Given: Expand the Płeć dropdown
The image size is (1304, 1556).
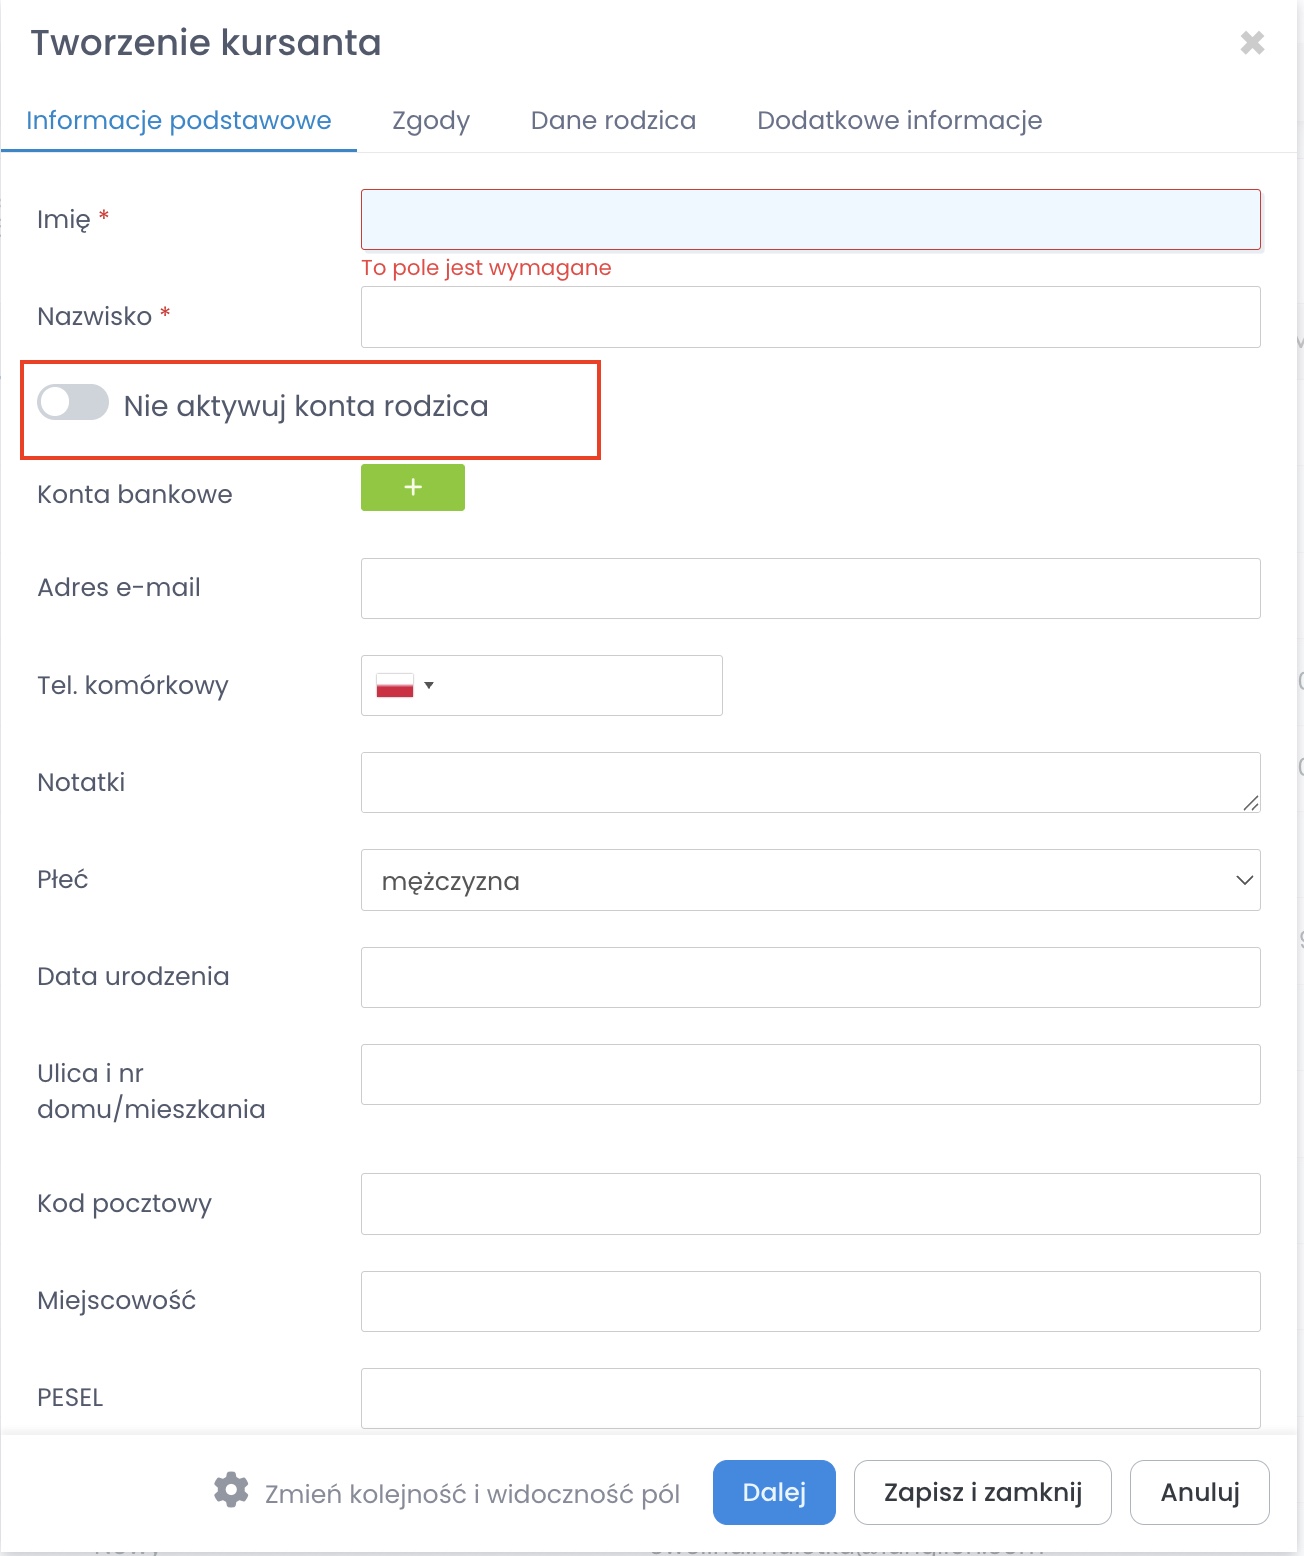Looking at the screenshot, I should tap(810, 881).
